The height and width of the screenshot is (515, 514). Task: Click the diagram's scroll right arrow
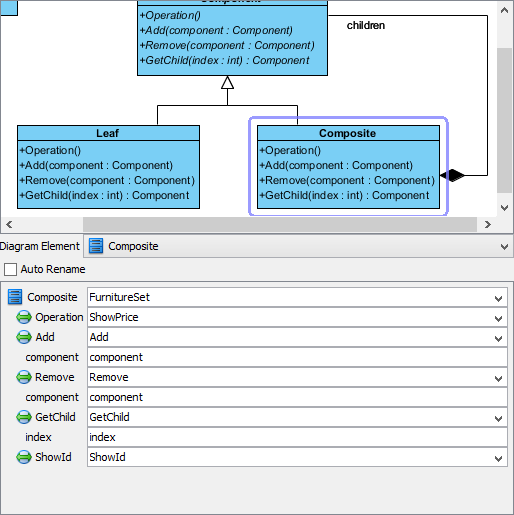click(x=488, y=224)
